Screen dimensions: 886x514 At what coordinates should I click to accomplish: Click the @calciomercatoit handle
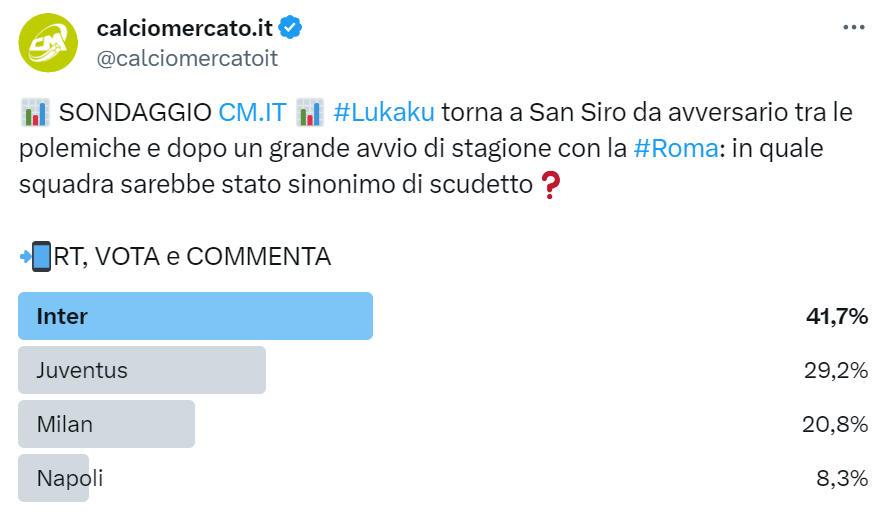[187, 58]
